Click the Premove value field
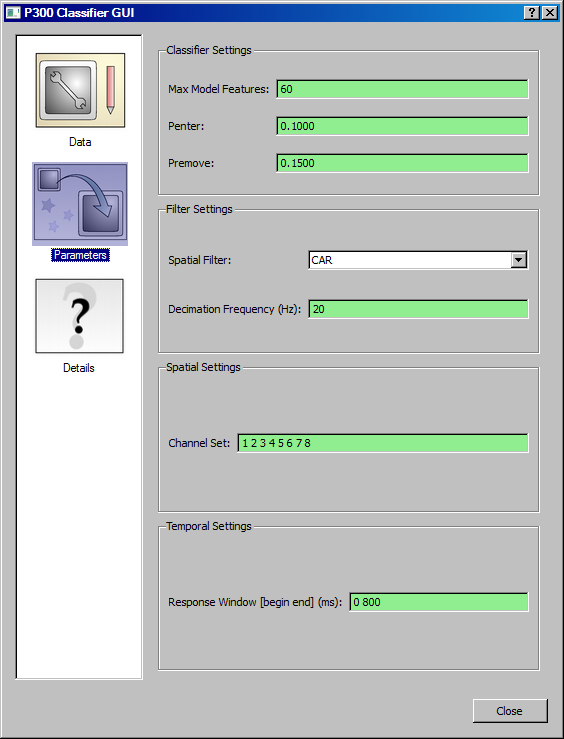564x739 pixels. click(x=402, y=163)
